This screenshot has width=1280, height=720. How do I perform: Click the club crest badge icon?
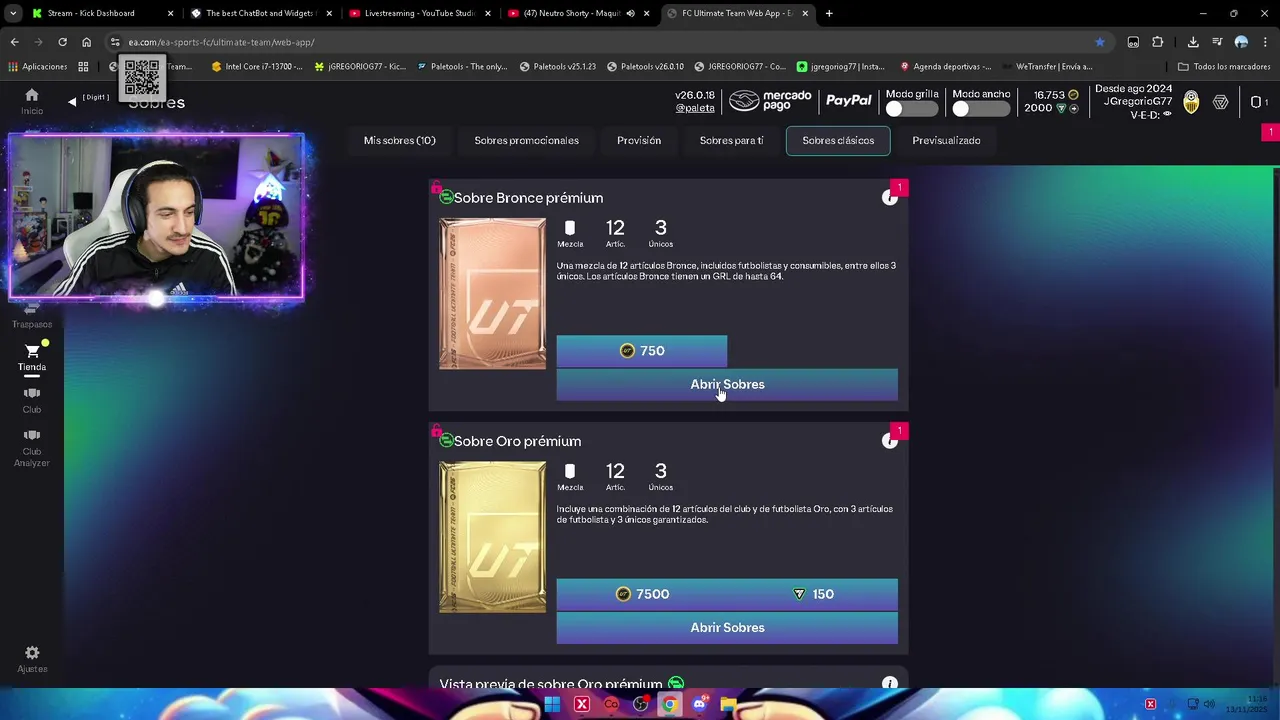click(x=1191, y=102)
